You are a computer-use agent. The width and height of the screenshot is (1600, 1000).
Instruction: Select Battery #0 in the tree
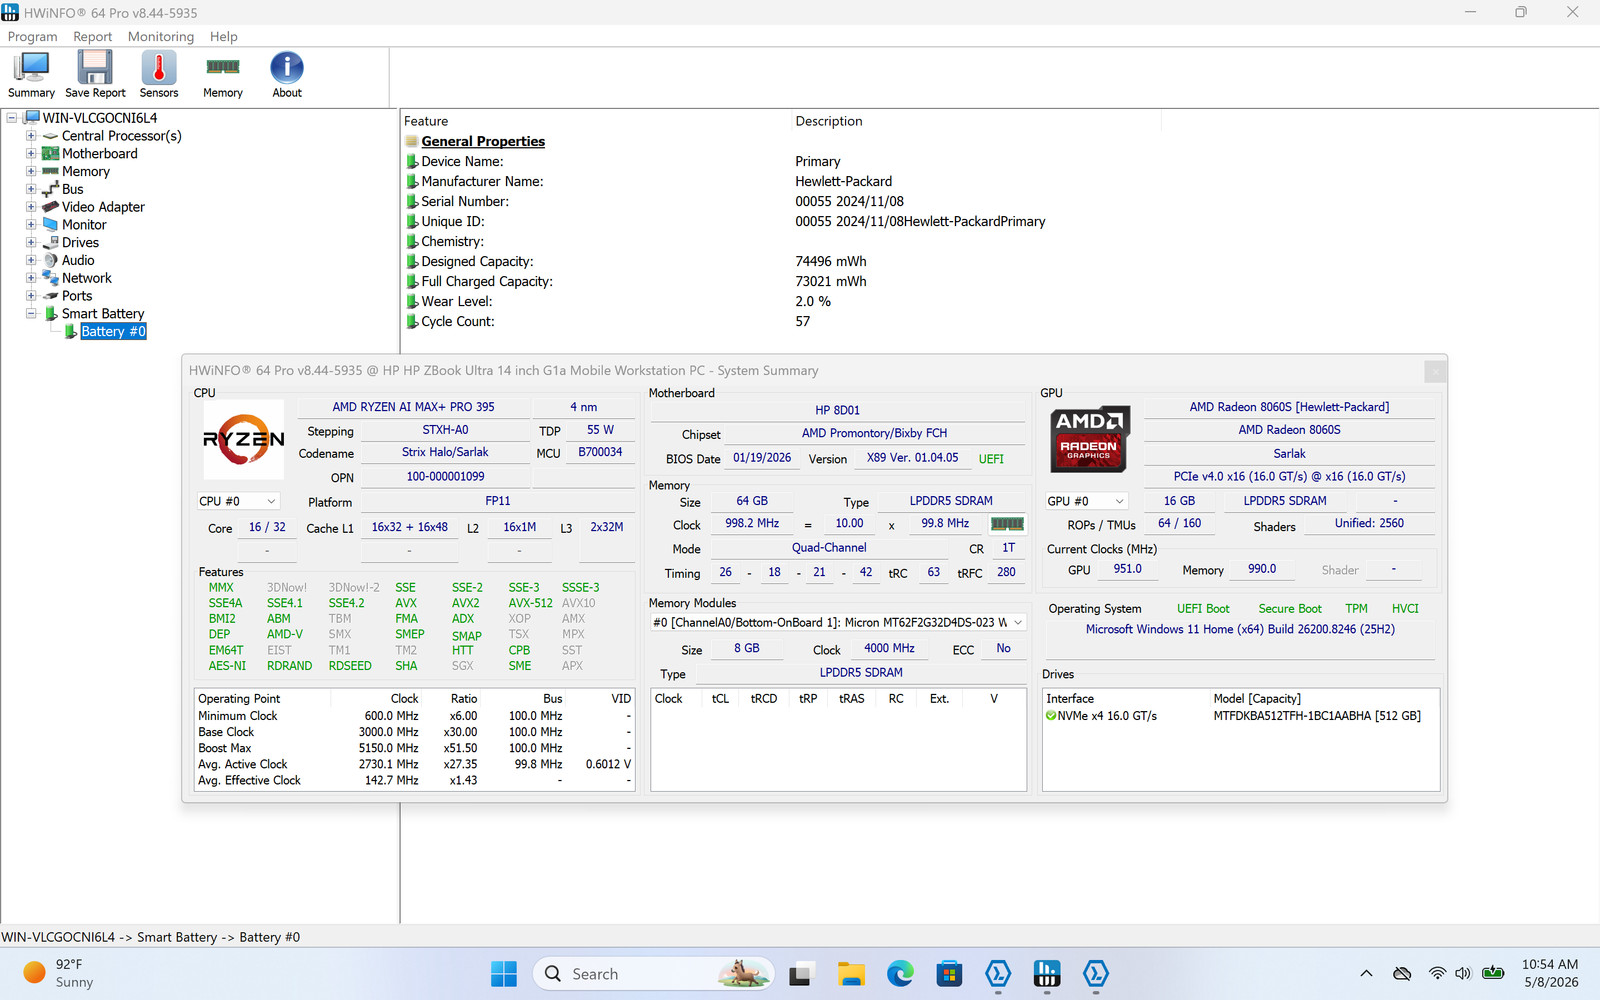[x=113, y=332]
